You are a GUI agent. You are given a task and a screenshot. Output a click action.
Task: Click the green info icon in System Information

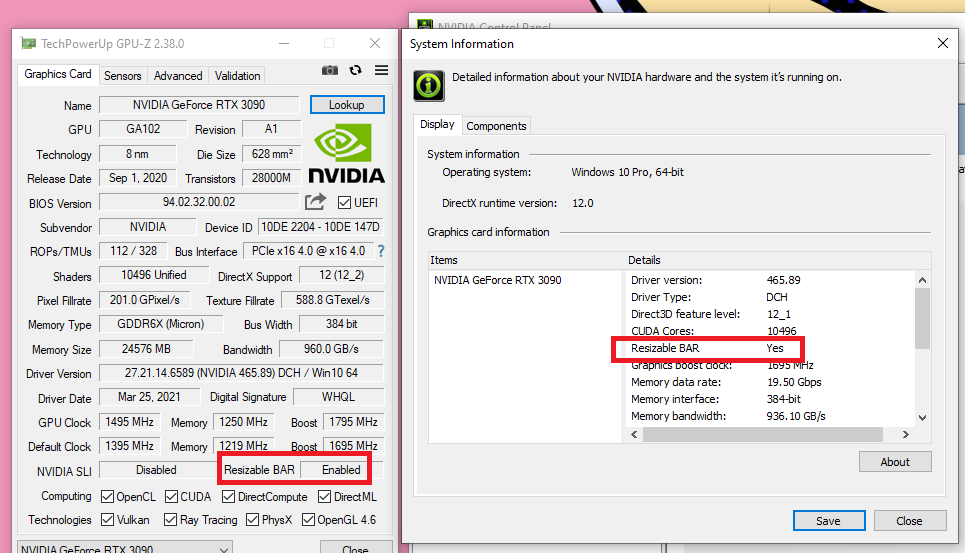pos(429,86)
